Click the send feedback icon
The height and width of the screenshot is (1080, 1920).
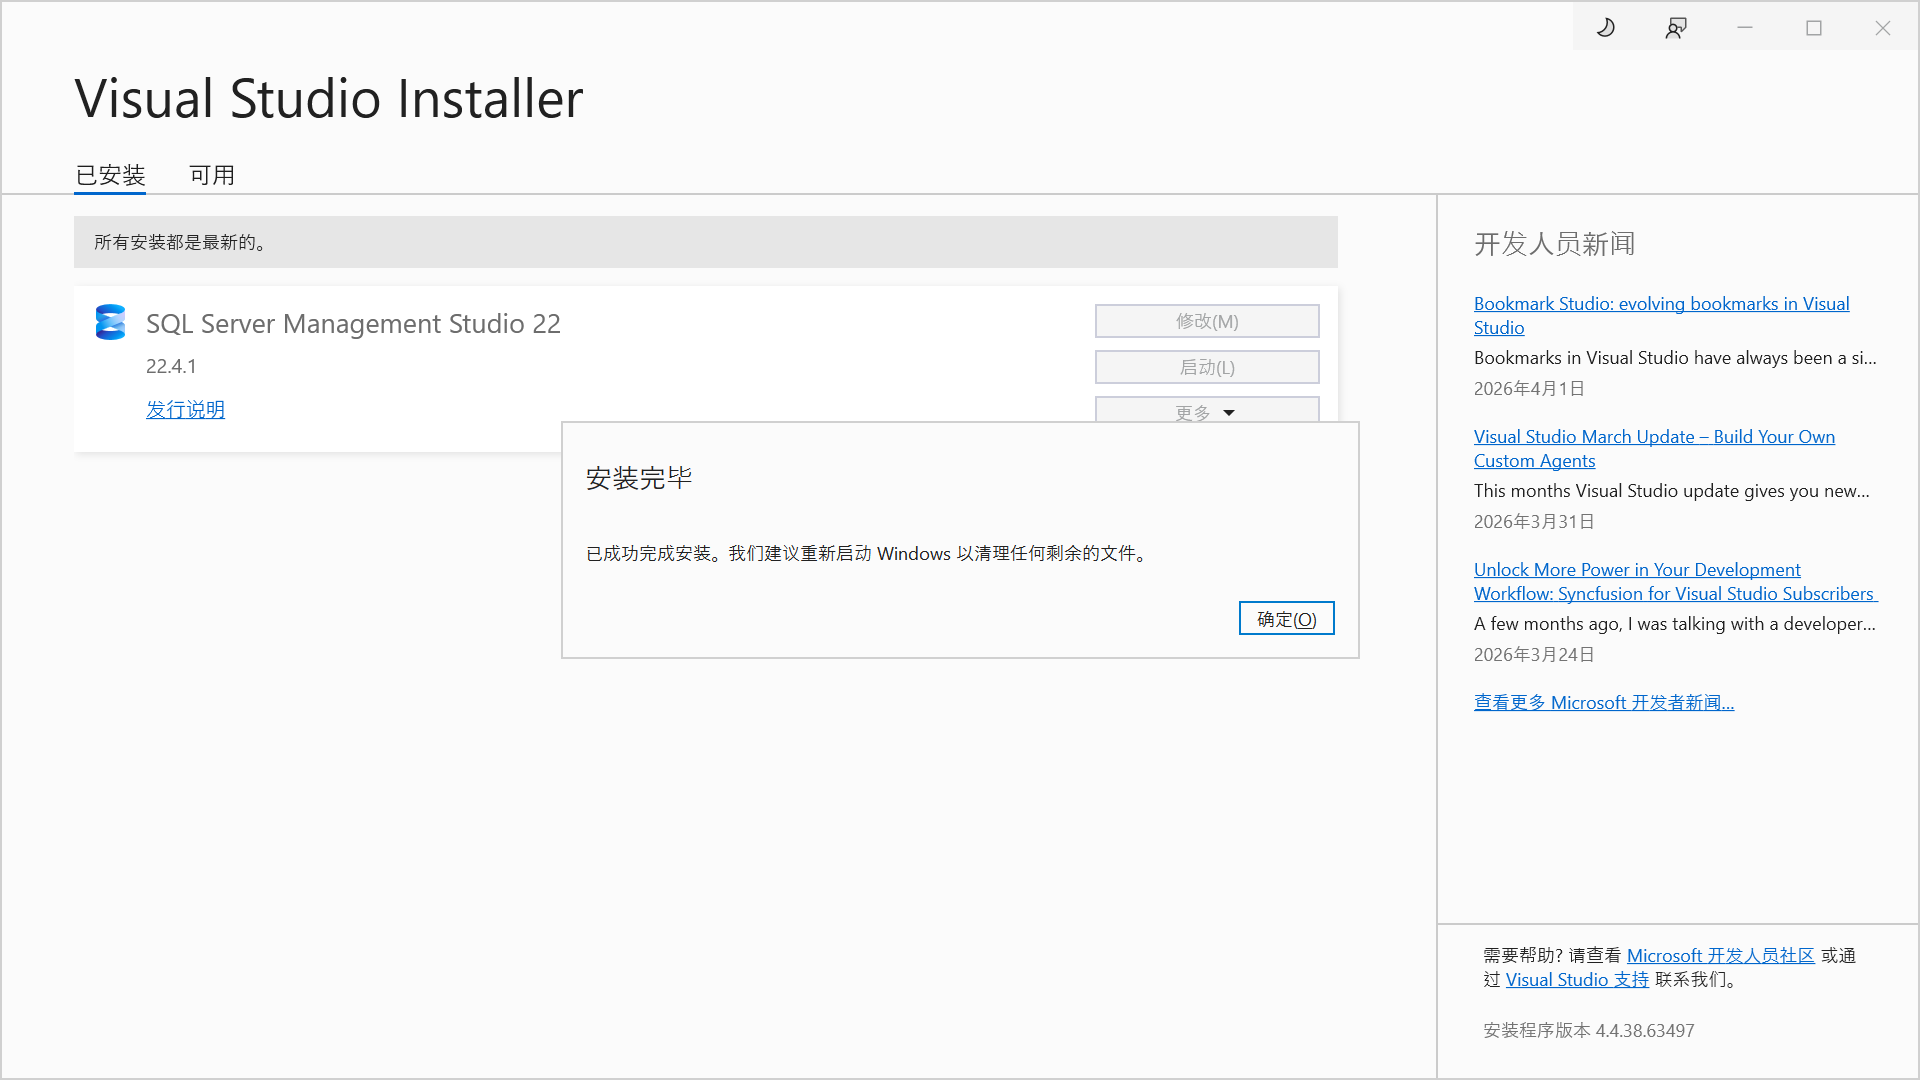pyautogui.click(x=1676, y=28)
